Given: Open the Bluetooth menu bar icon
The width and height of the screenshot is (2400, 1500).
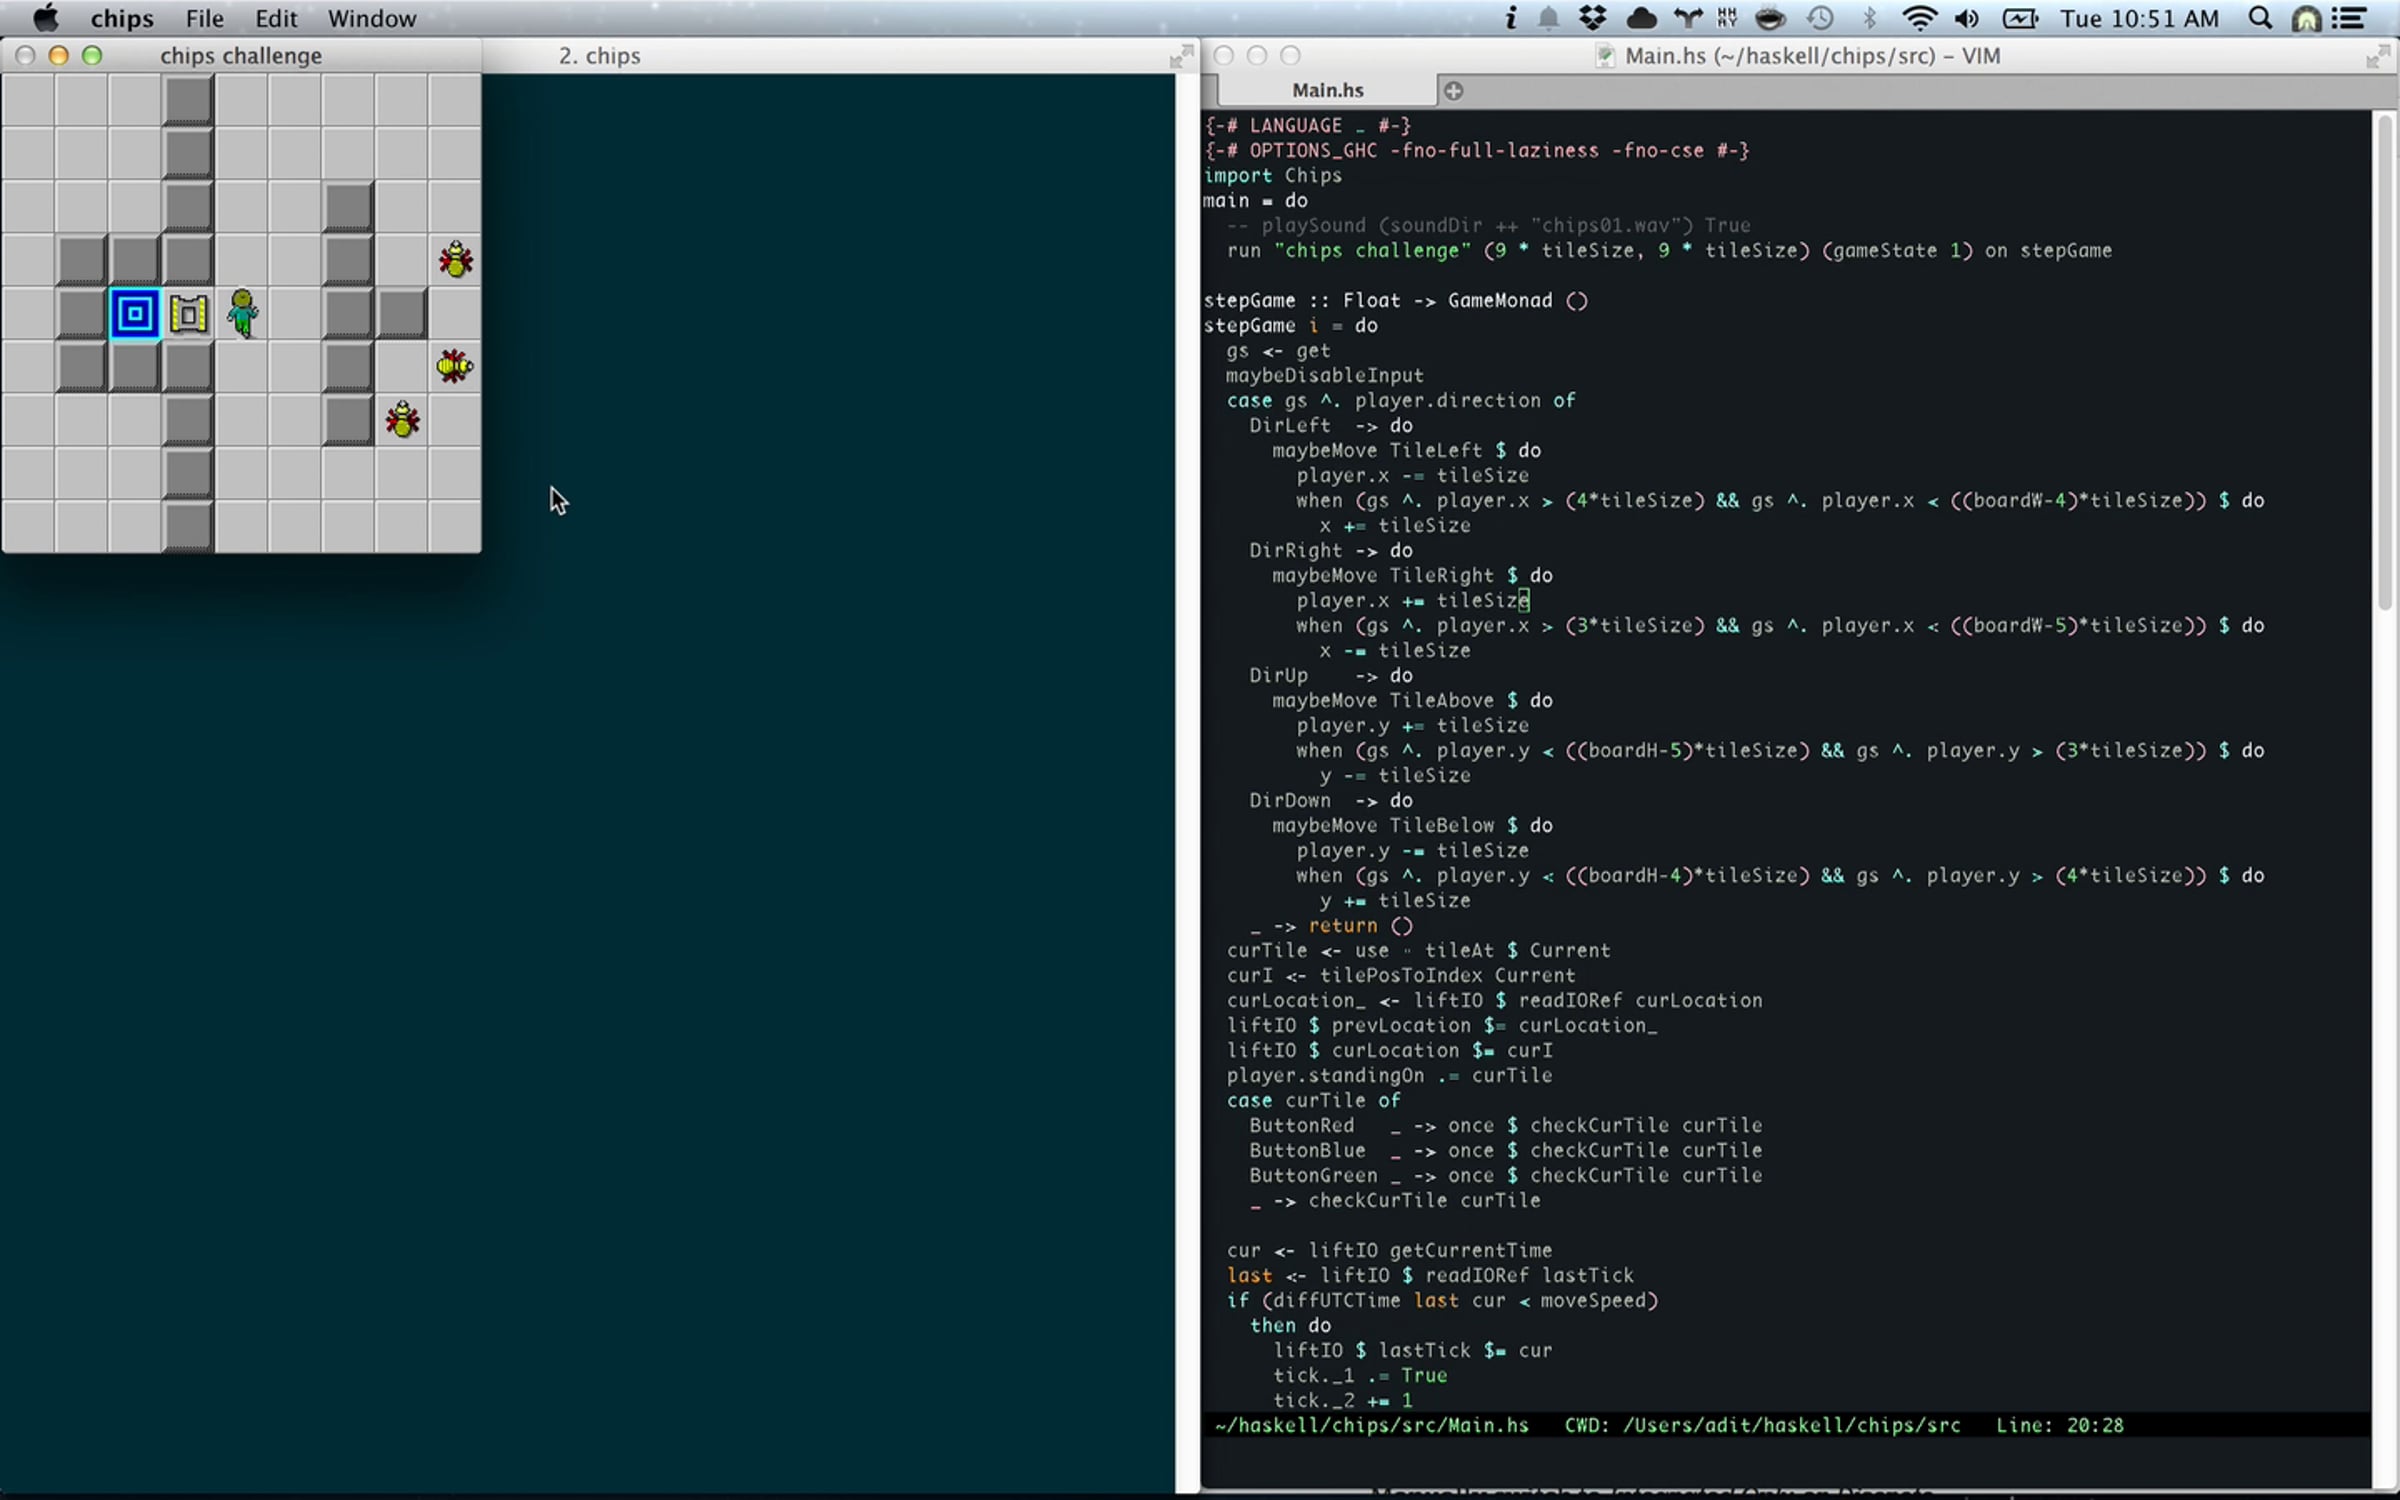Looking at the screenshot, I should point(1869,18).
